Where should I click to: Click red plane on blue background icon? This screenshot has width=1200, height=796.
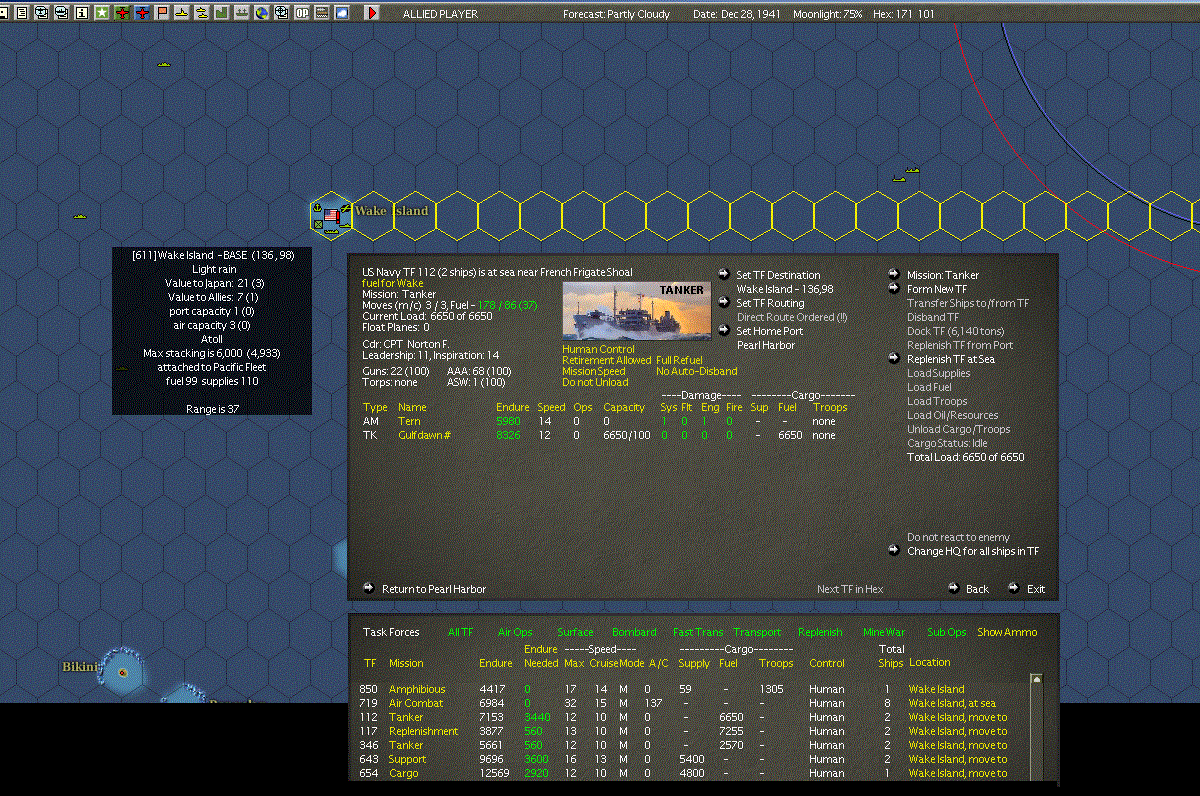coord(142,13)
